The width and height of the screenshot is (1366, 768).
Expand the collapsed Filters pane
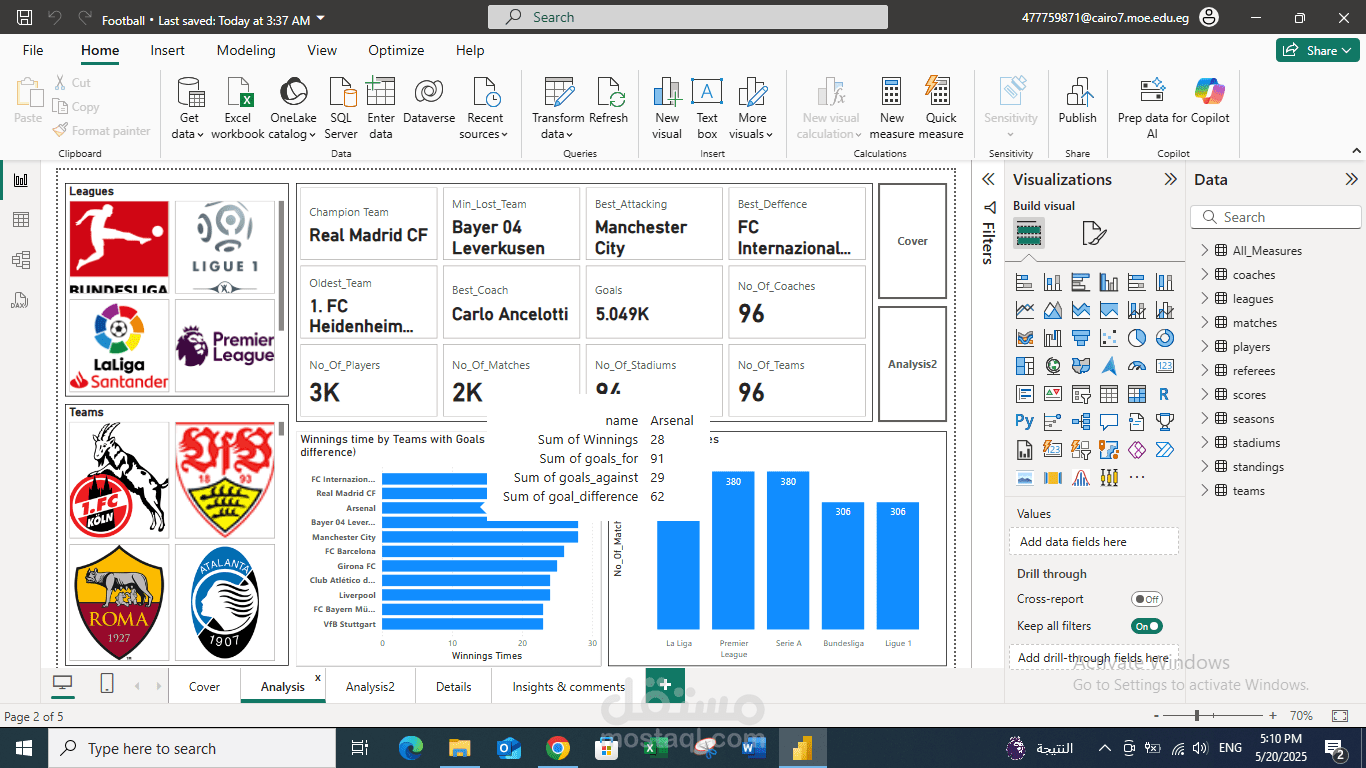click(x=989, y=179)
